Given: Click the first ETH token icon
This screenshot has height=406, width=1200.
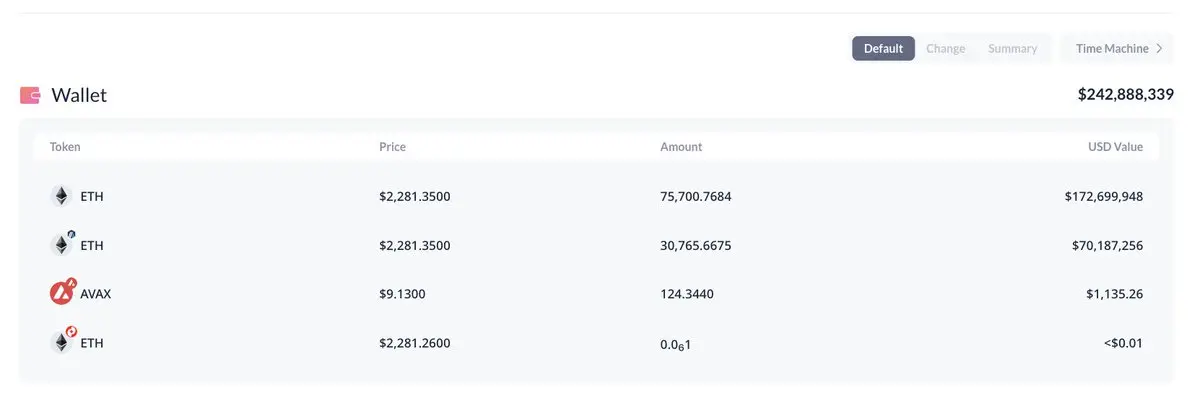Looking at the screenshot, I should tap(62, 196).
